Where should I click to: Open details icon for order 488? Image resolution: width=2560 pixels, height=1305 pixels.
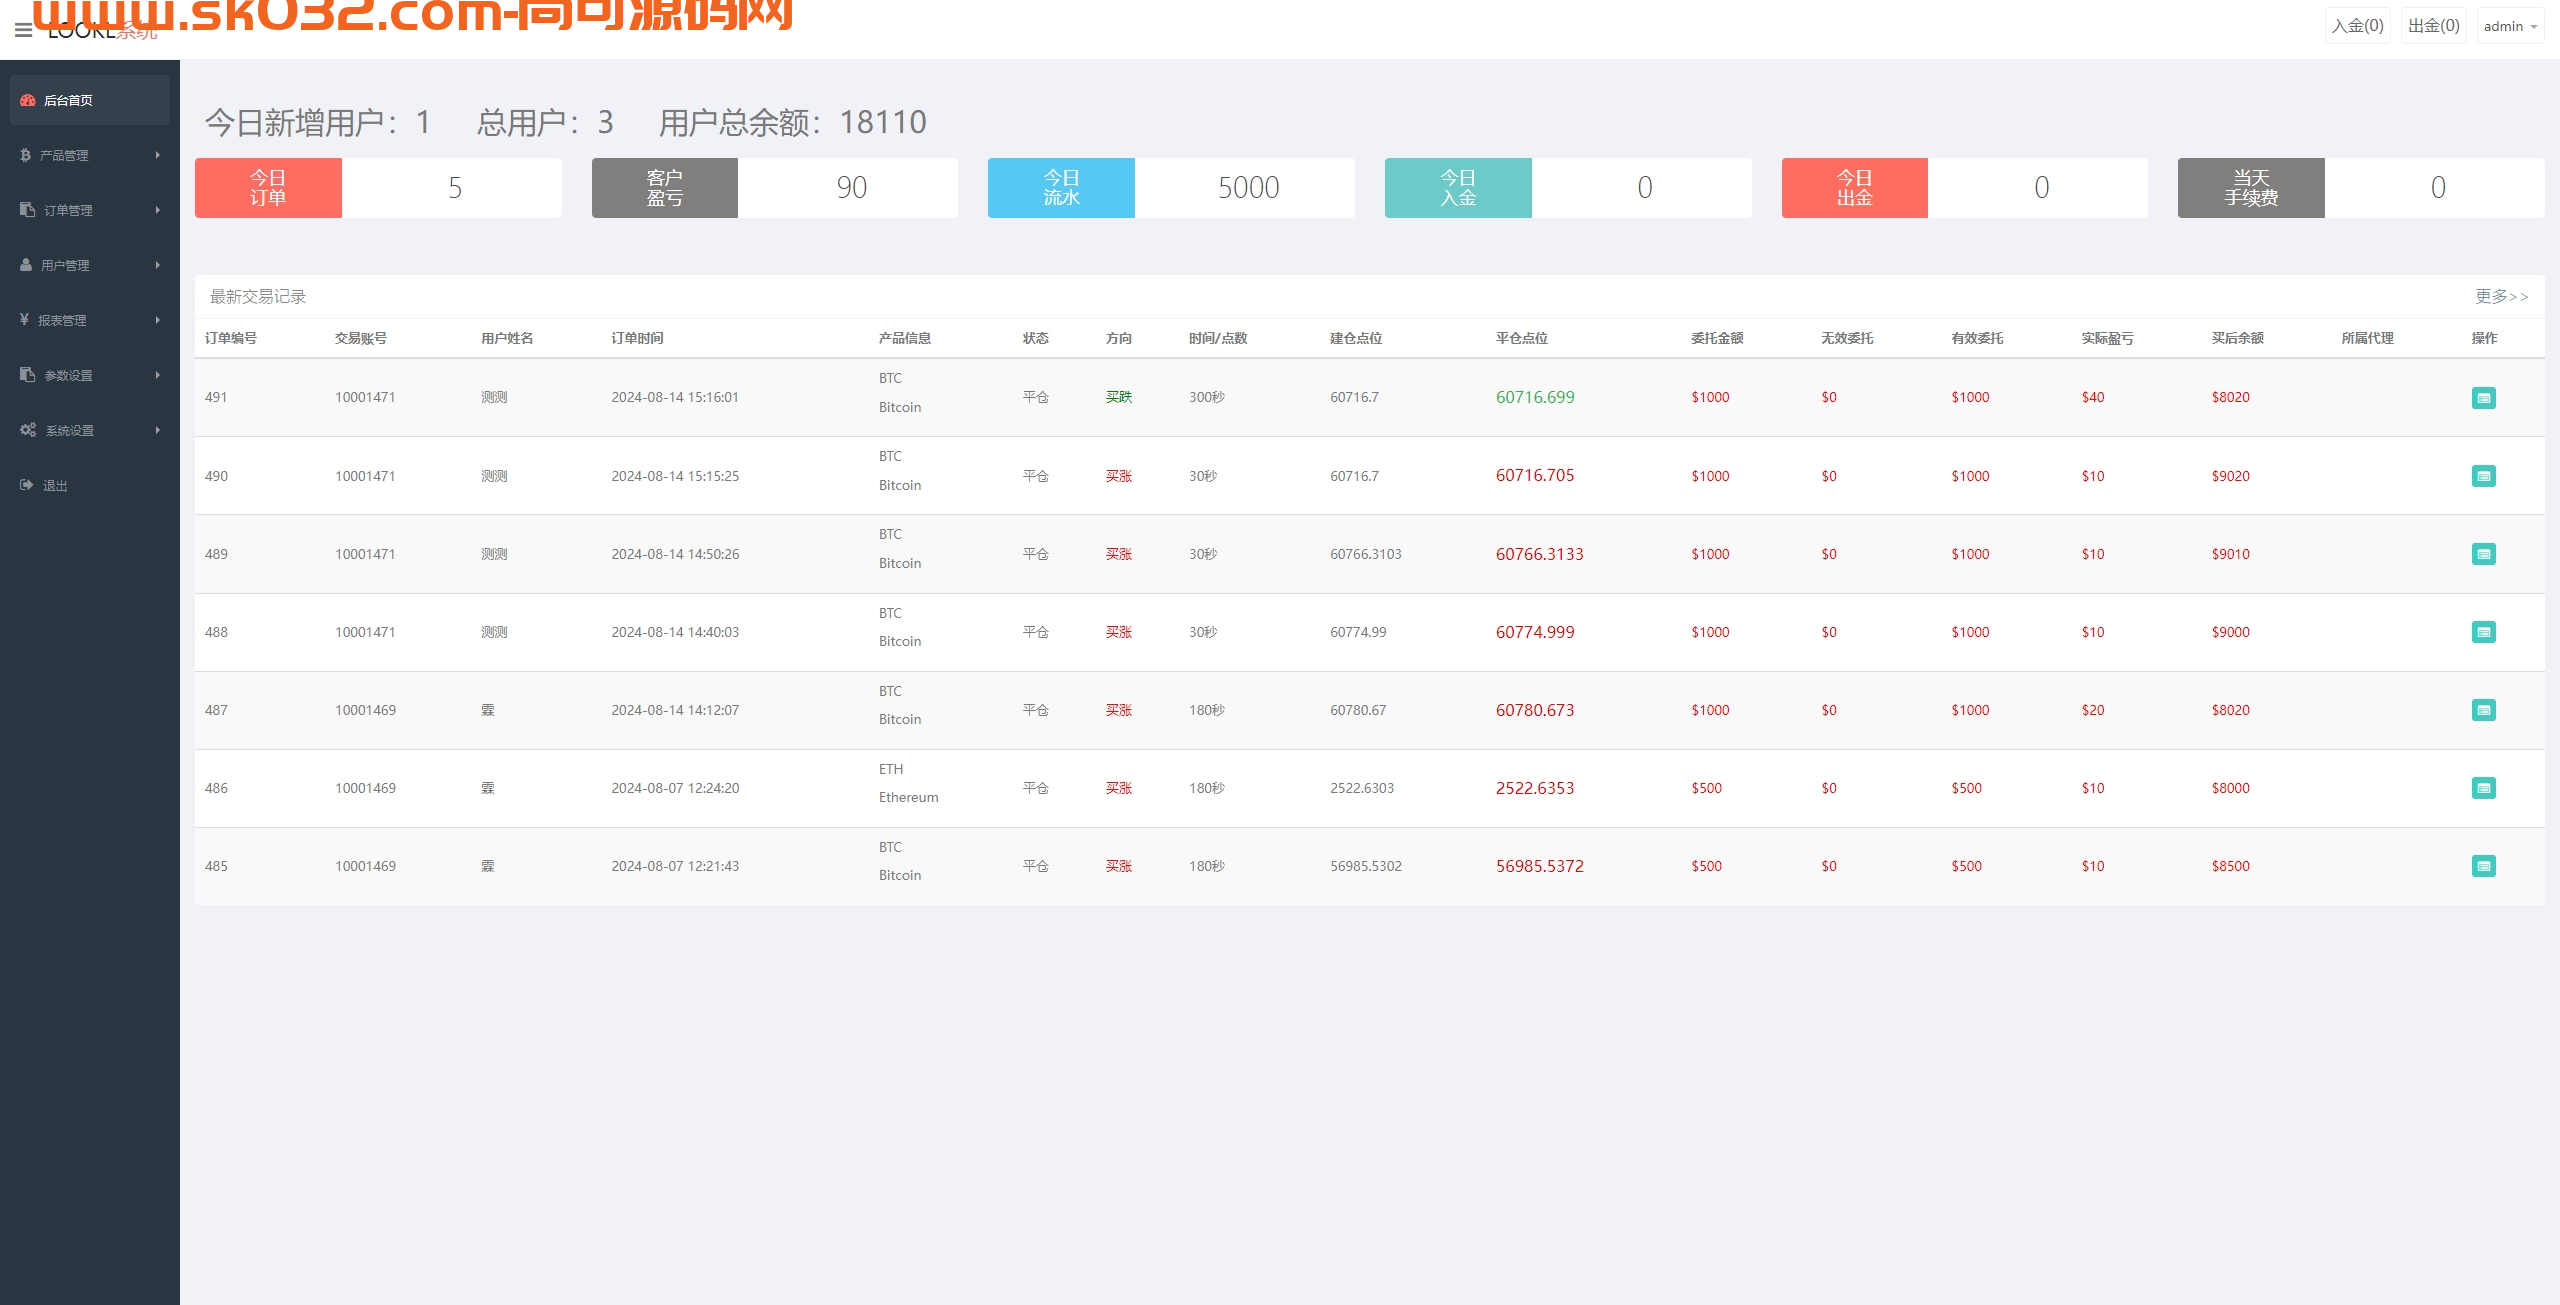[x=2483, y=632]
